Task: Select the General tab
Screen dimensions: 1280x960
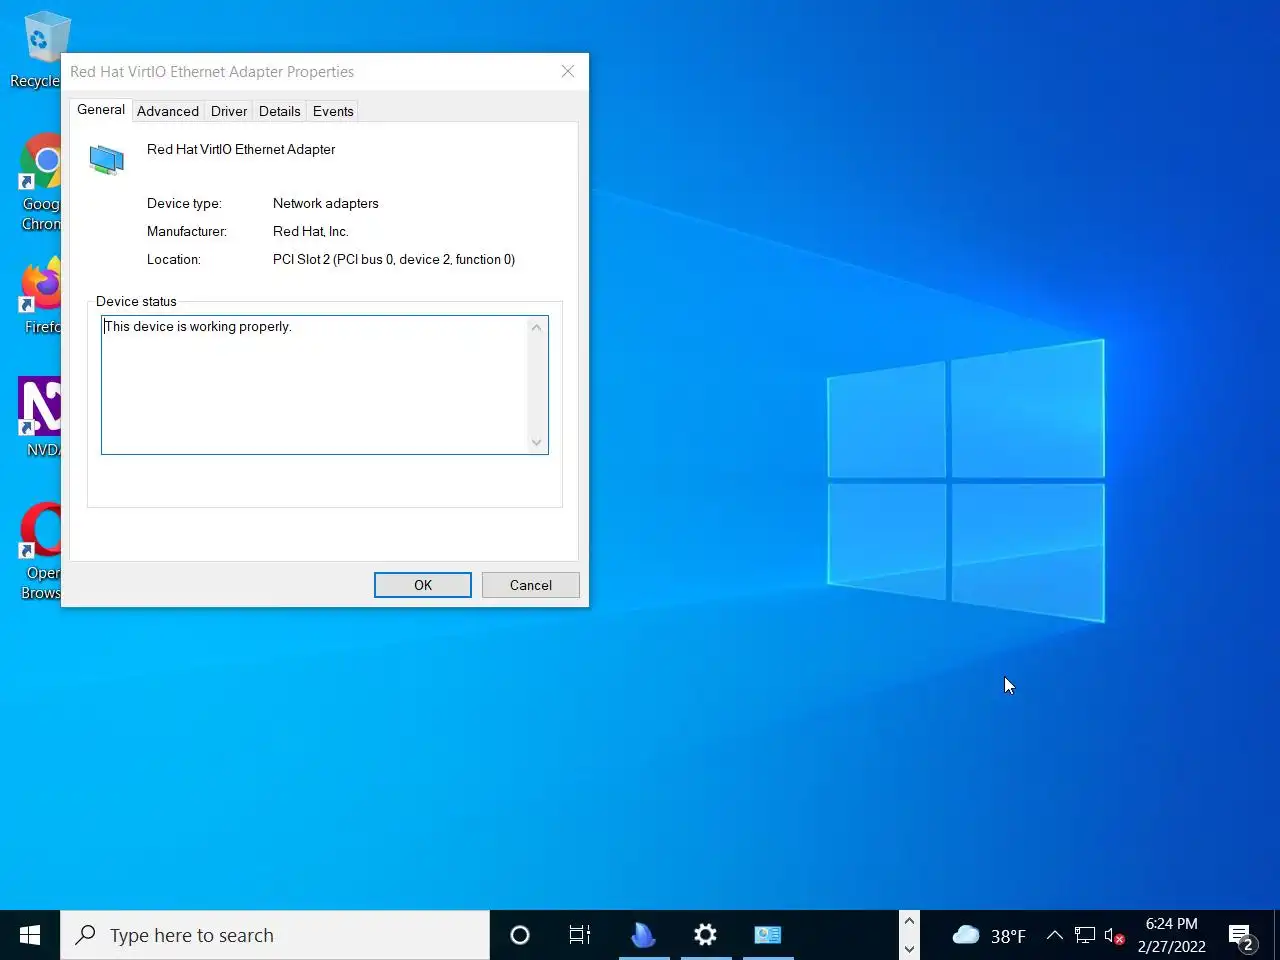Action: pos(101,110)
